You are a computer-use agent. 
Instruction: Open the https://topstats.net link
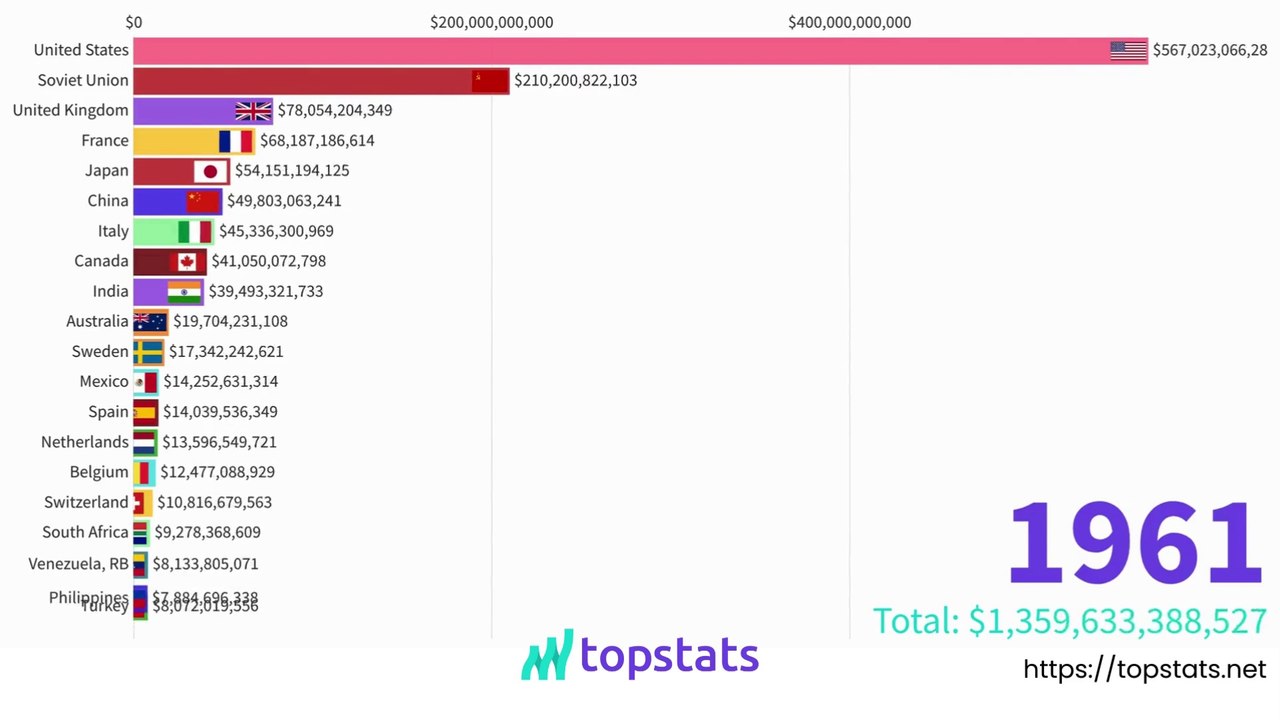point(1144,669)
